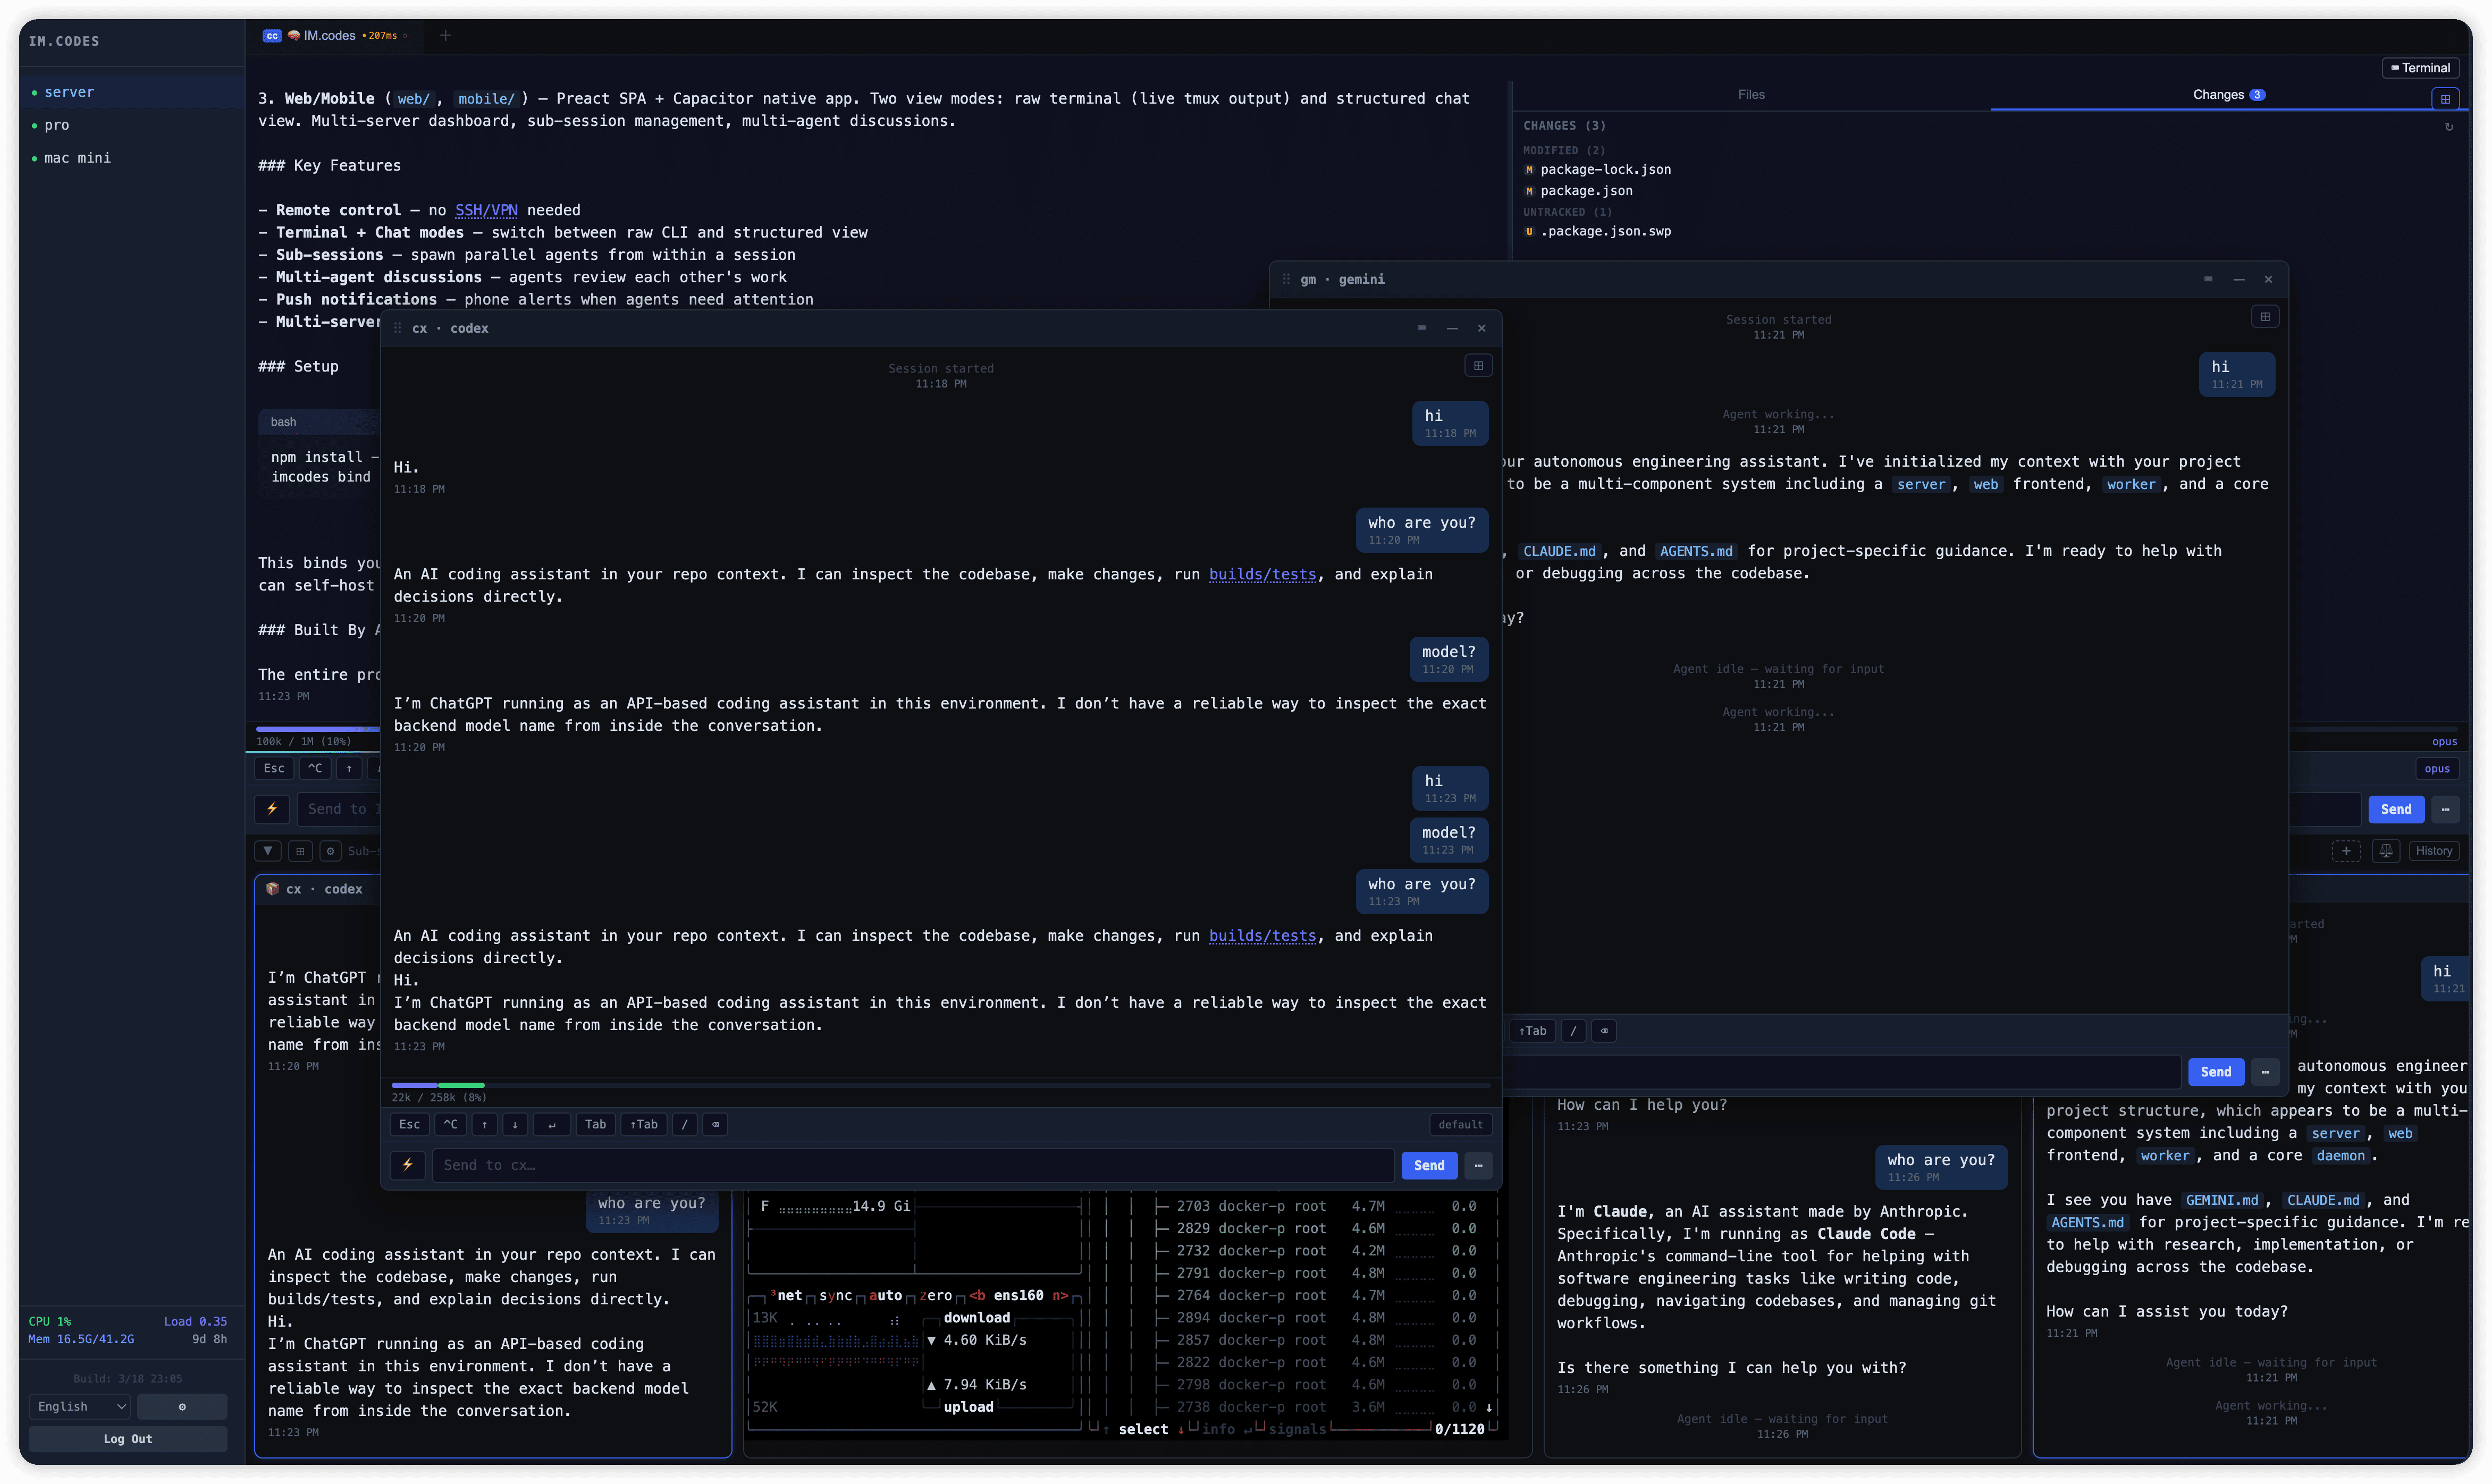This screenshot has width=2492, height=1484.
Task: Select the grid view icon under the Terminal button
Action: [x=2447, y=99]
